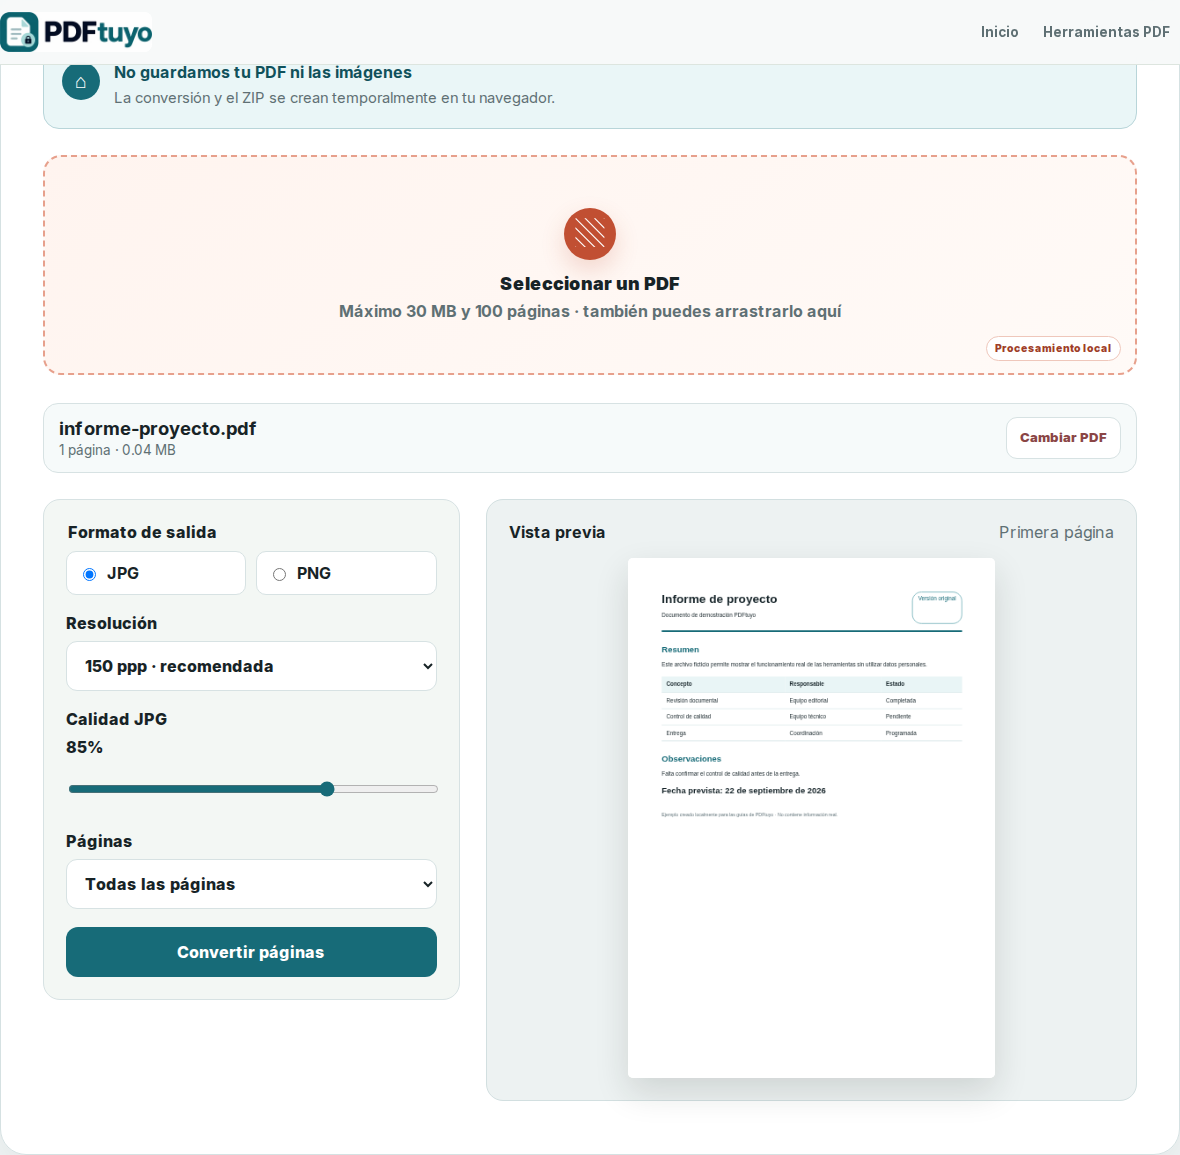Click the round striped upload icon
This screenshot has width=1180, height=1155.
(x=590, y=234)
